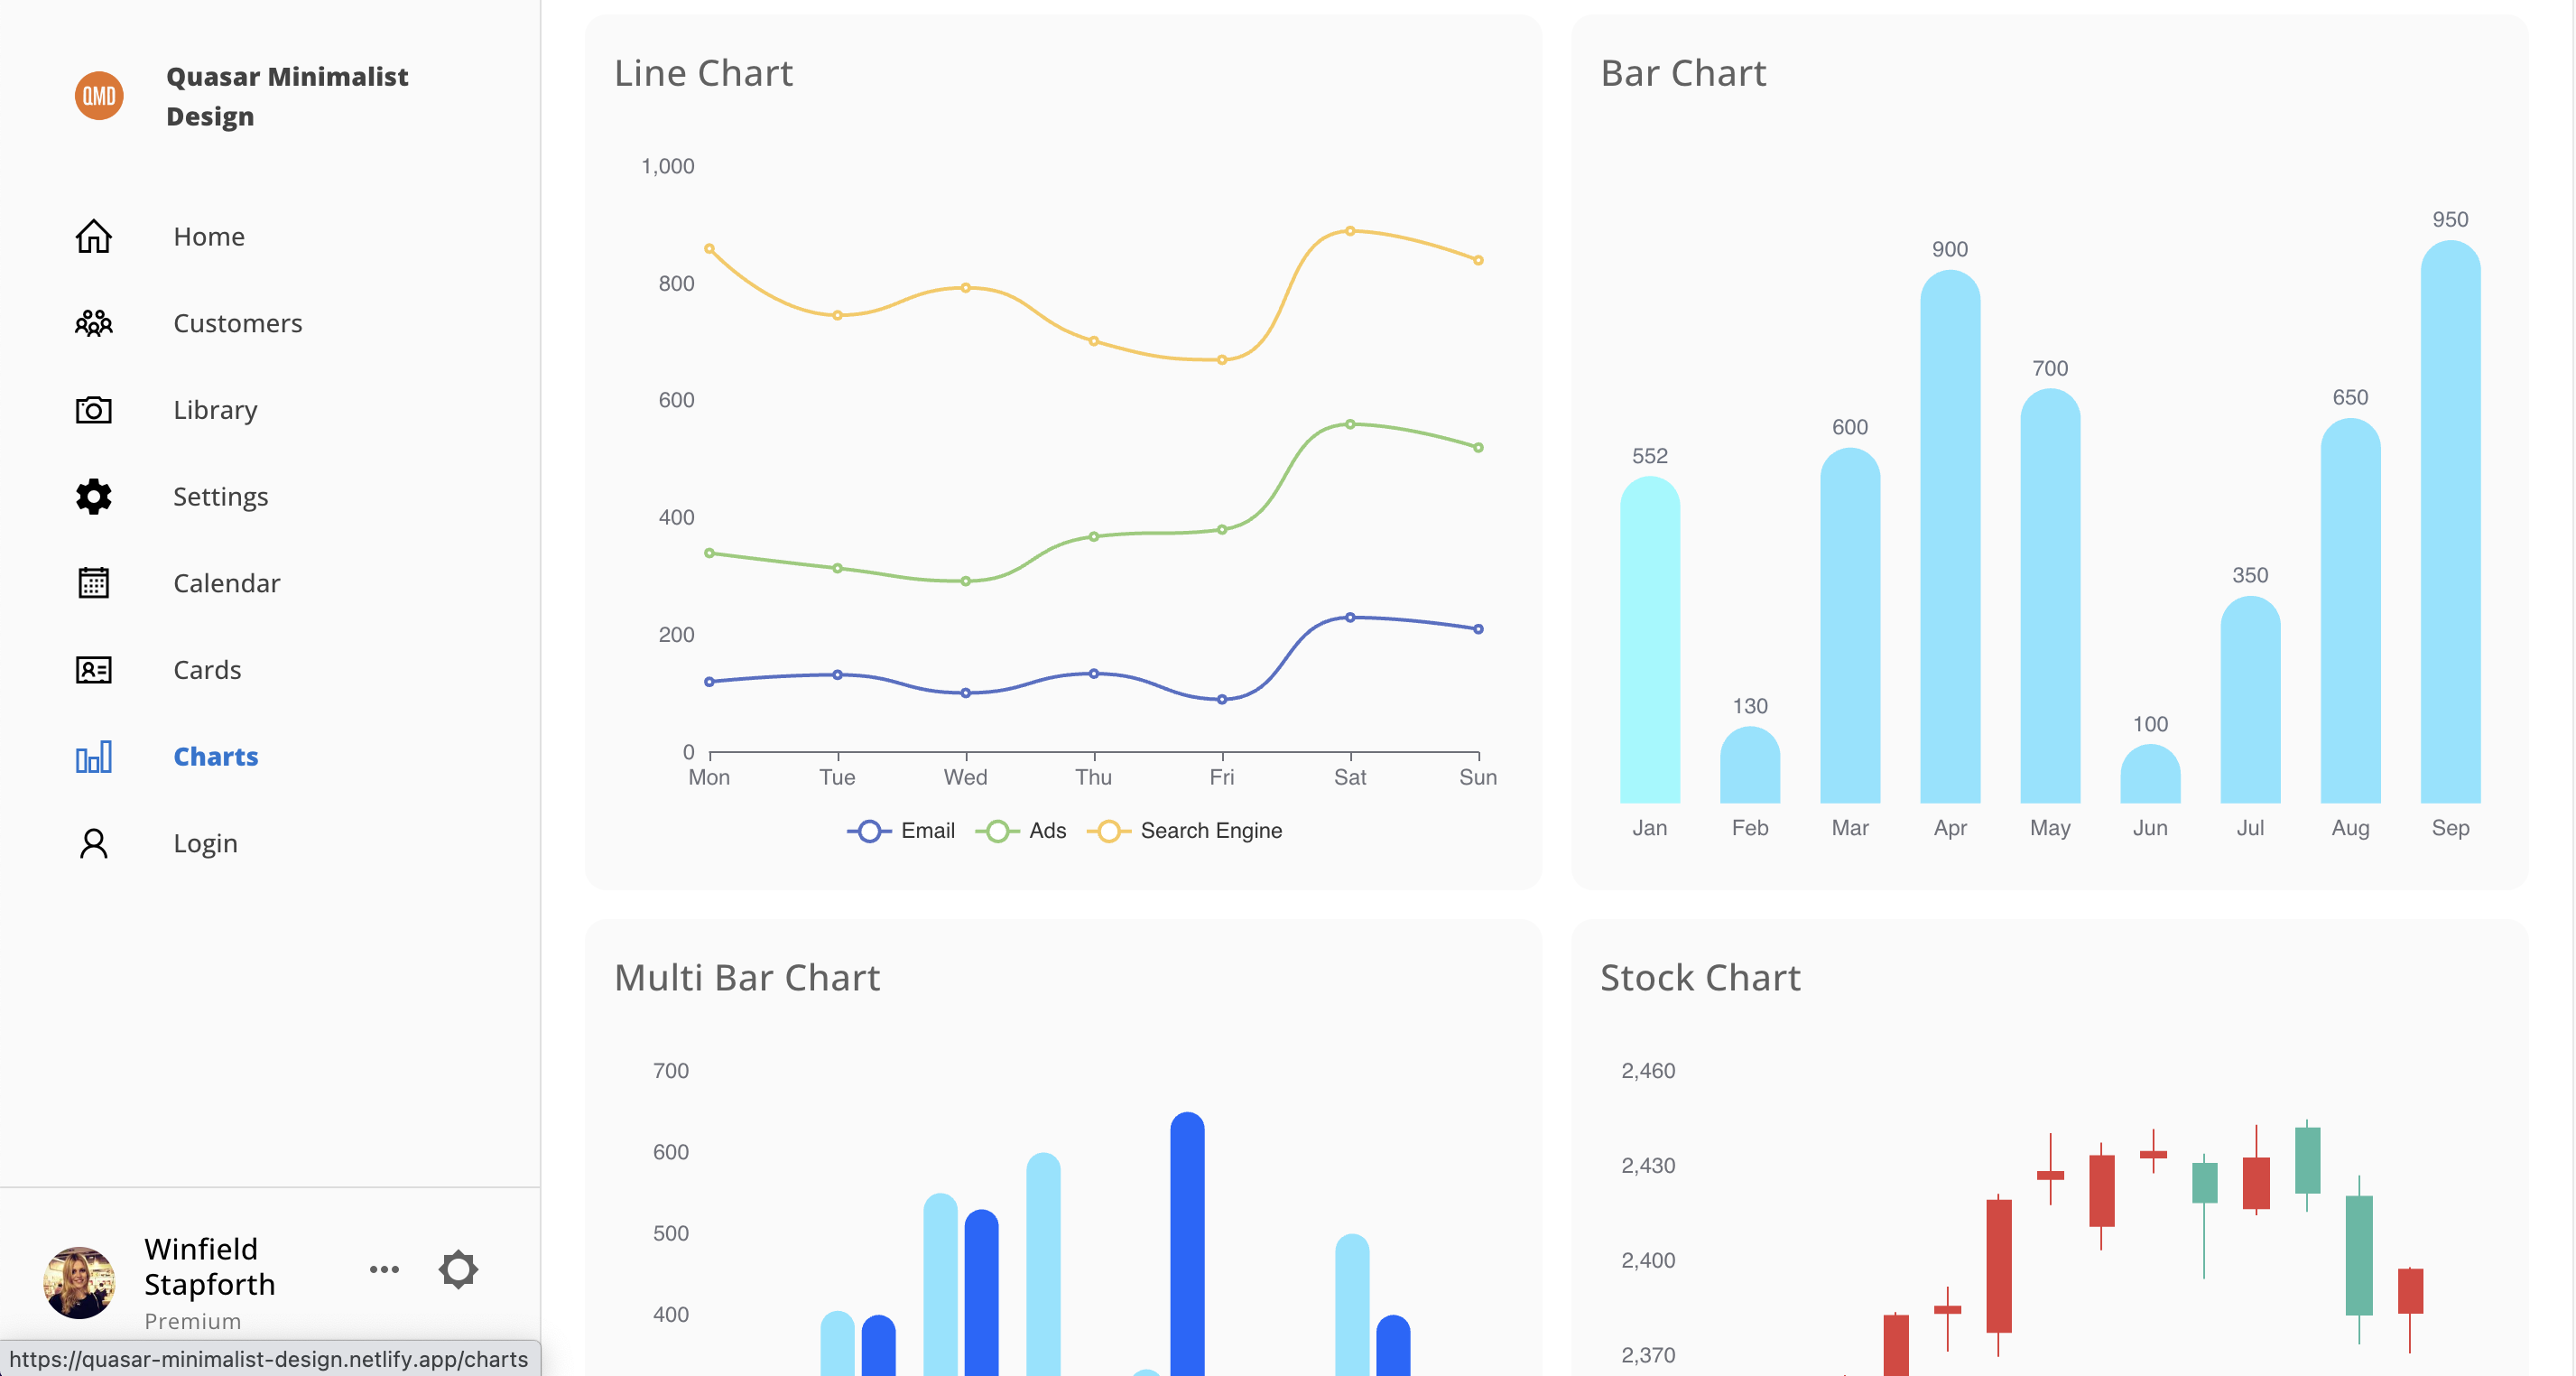Click the Line Chart heading

703,73
